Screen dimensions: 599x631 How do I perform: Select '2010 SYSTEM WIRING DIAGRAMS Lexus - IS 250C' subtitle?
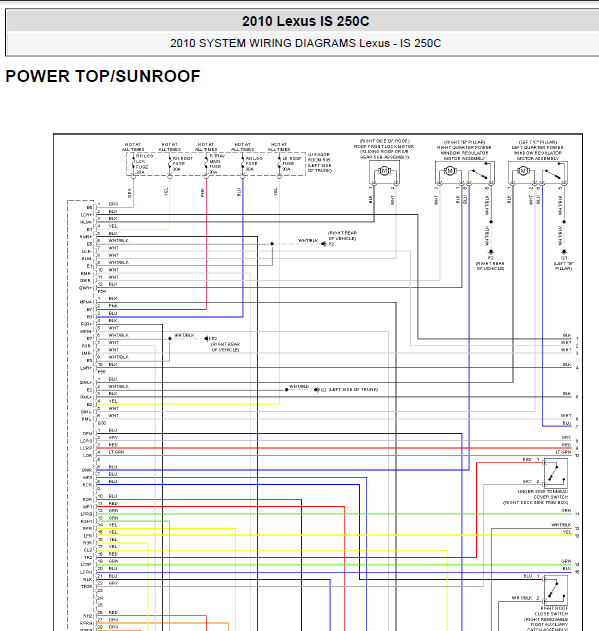[x=306, y=43]
